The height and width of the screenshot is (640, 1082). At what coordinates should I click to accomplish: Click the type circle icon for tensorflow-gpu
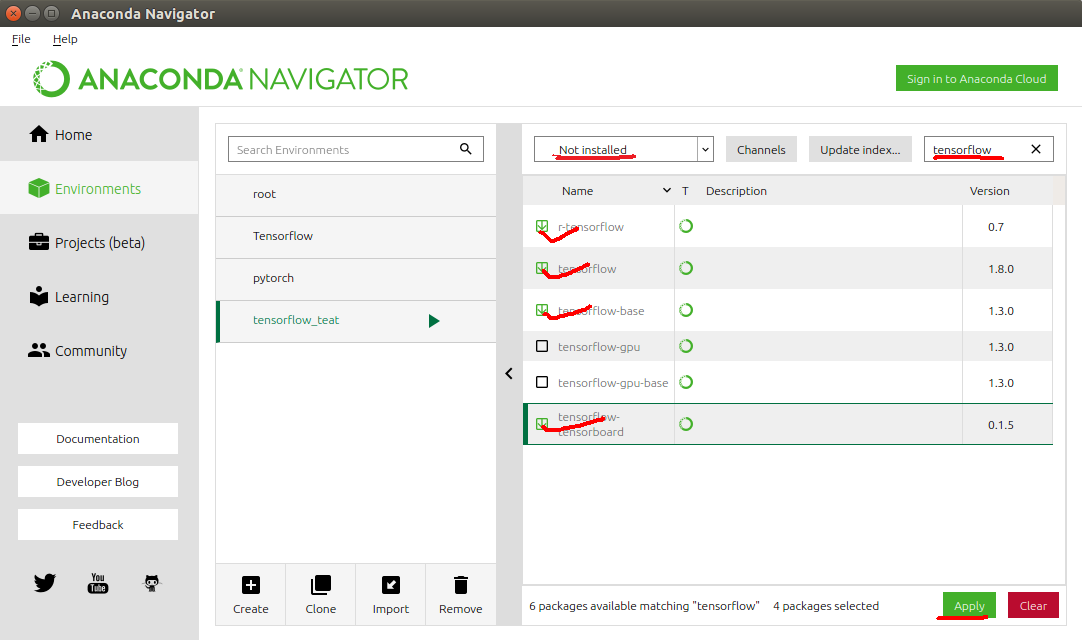point(686,346)
